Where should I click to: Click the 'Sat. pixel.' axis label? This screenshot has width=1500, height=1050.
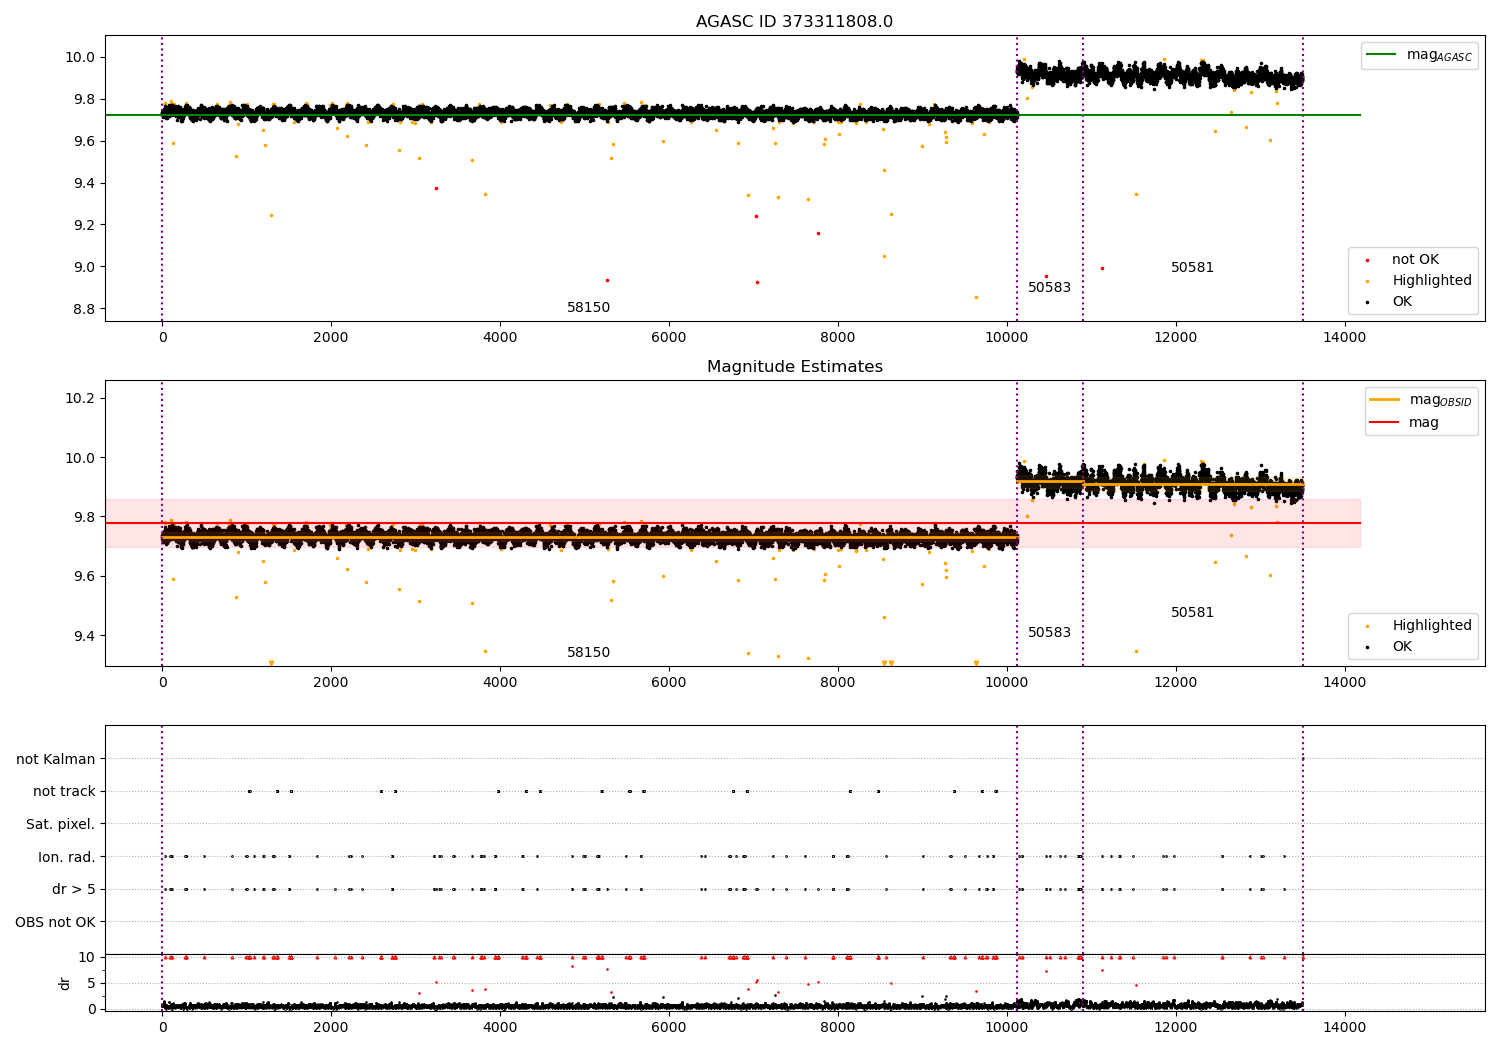pos(61,825)
